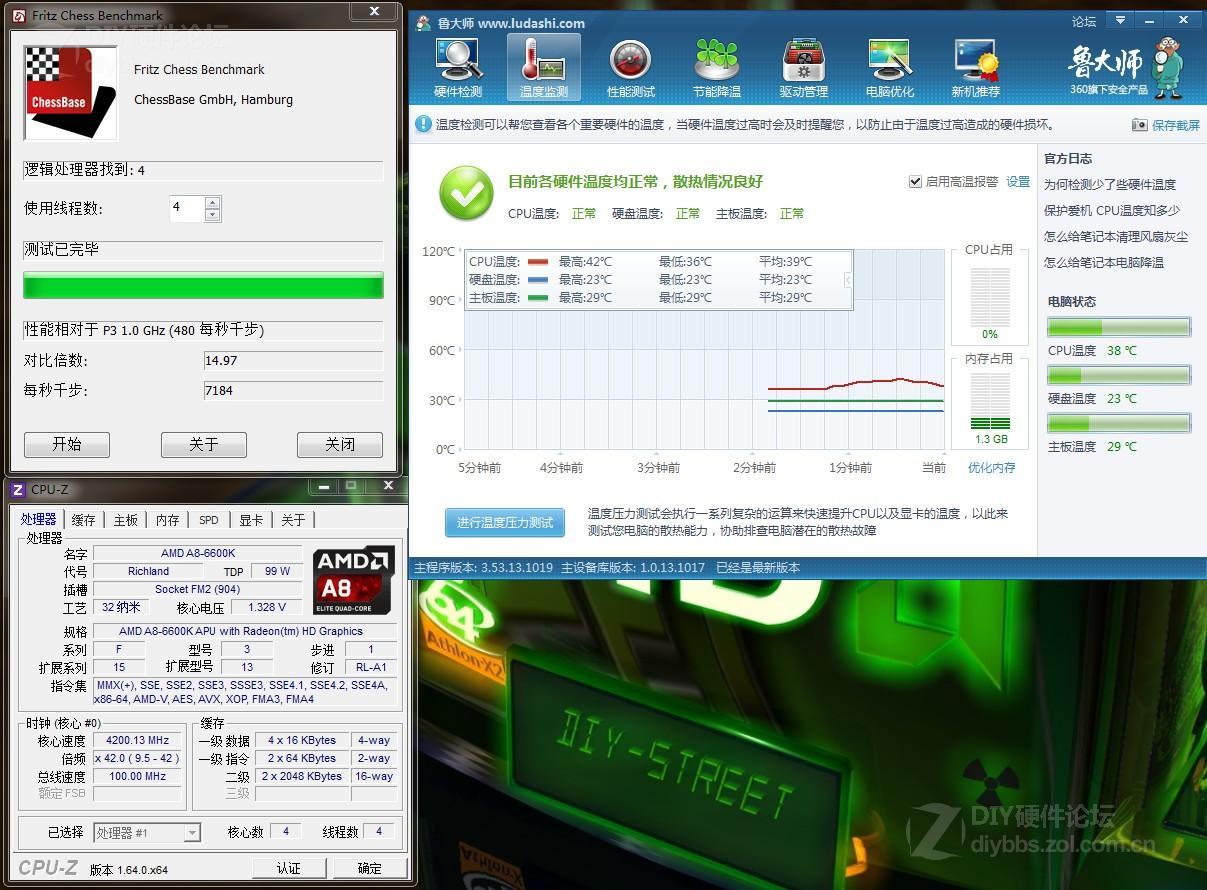Open the 保护爱机 CPU温度知多少 link

tap(1112, 210)
